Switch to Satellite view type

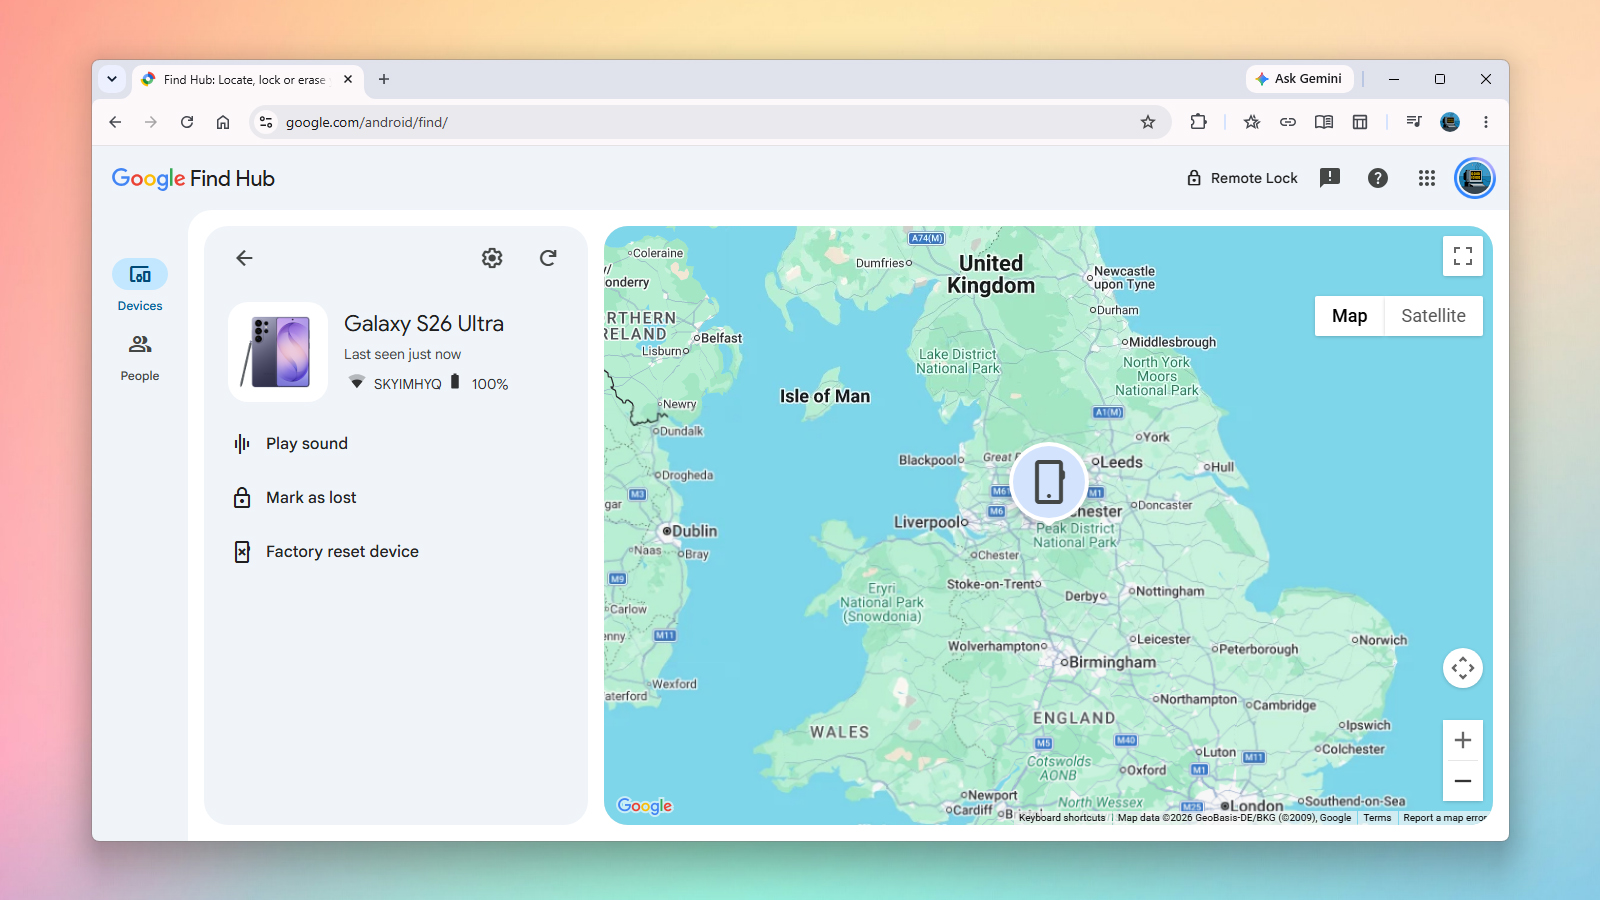click(x=1433, y=316)
